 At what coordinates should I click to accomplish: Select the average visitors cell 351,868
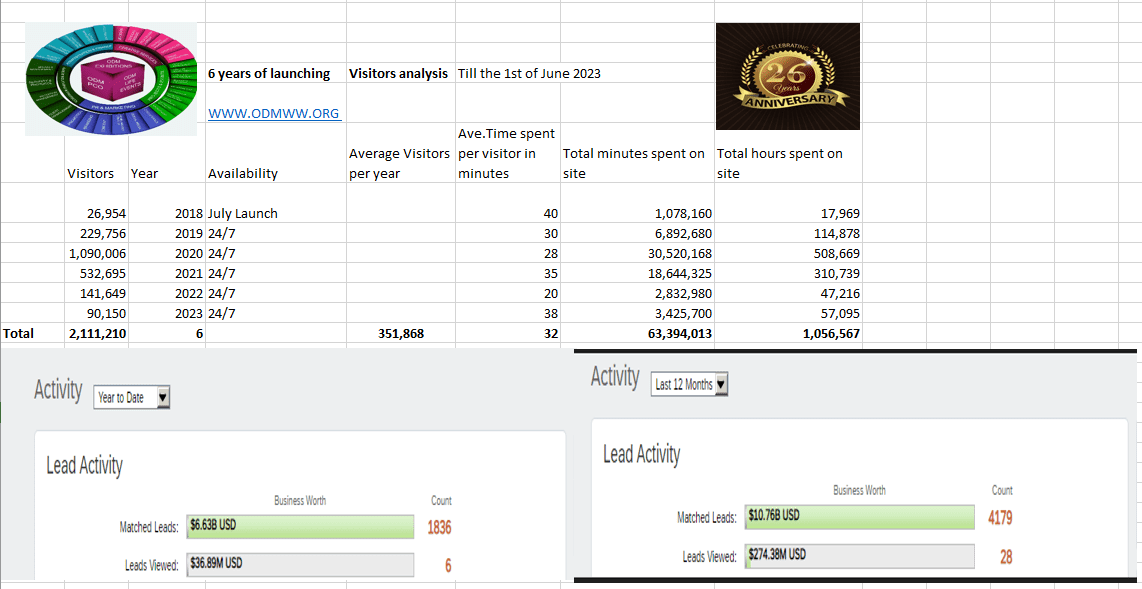click(401, 334)
